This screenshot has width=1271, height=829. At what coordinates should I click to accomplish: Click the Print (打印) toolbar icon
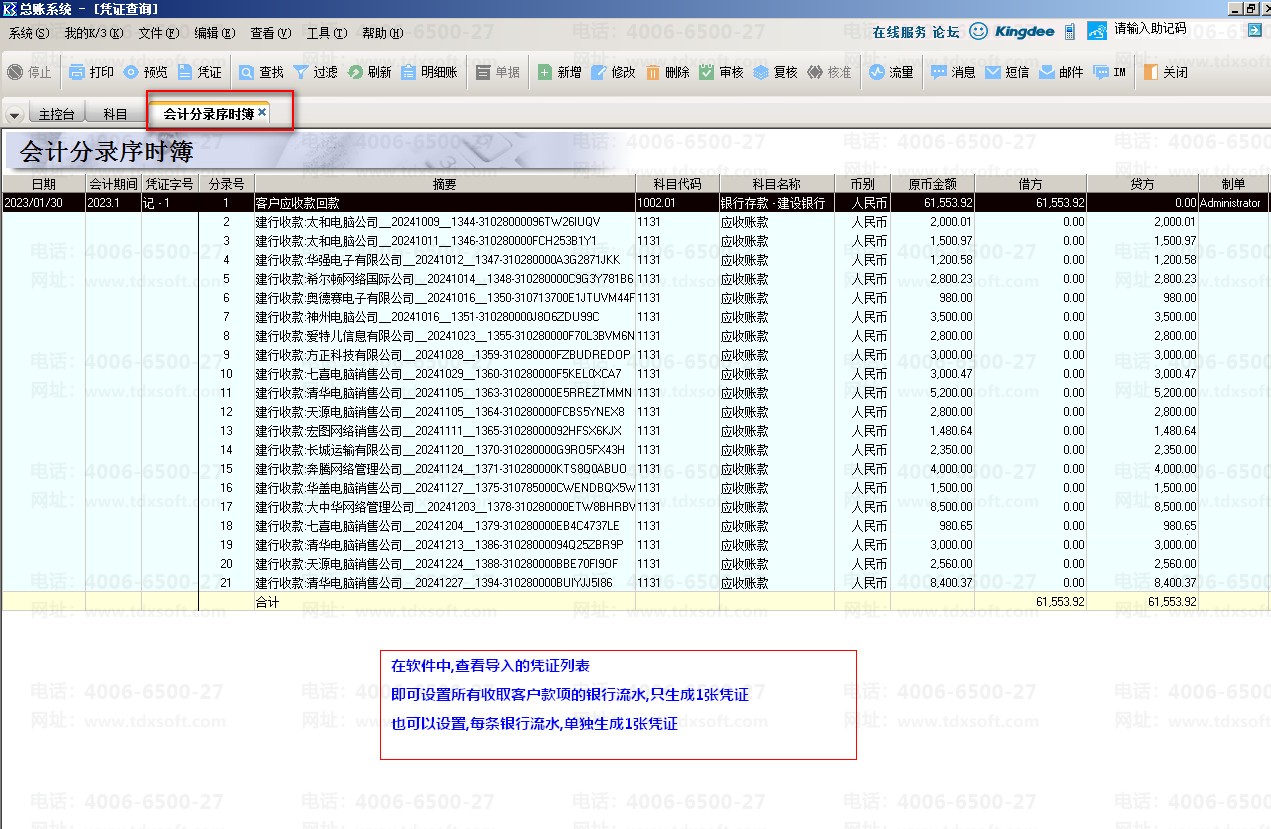[x=91, y=72]
